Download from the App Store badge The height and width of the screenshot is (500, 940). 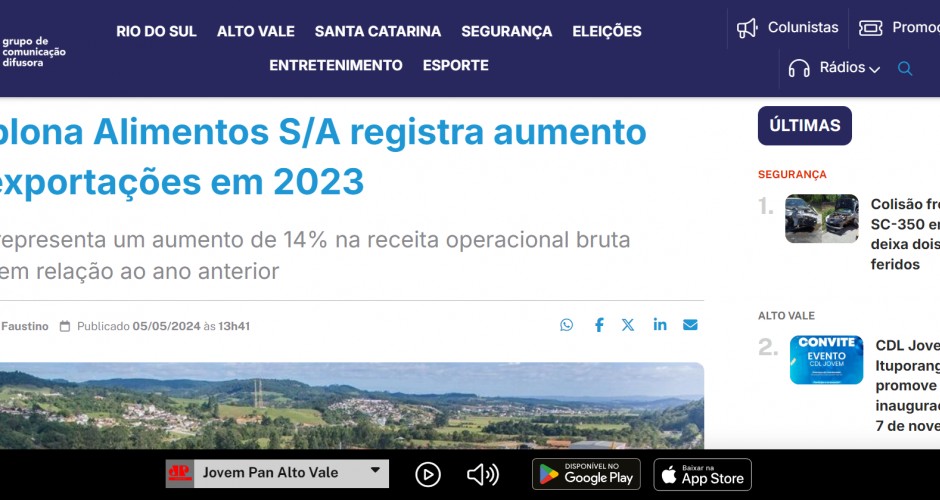tap(703, 474)
